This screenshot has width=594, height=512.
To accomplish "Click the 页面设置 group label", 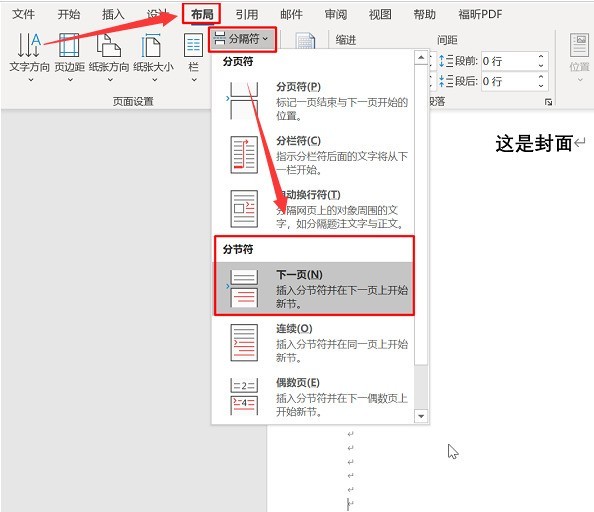I will [133, 101].
